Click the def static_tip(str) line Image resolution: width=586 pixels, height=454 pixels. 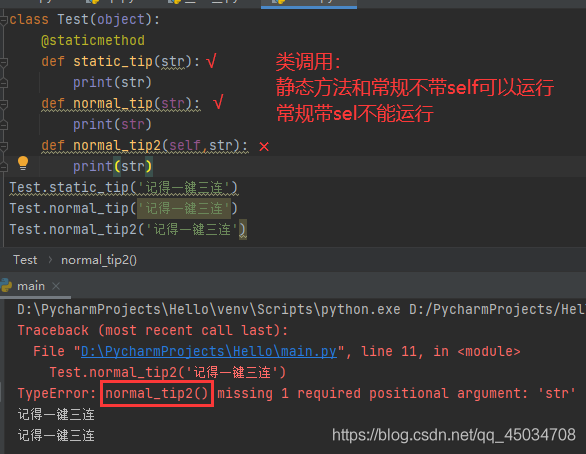121,61
